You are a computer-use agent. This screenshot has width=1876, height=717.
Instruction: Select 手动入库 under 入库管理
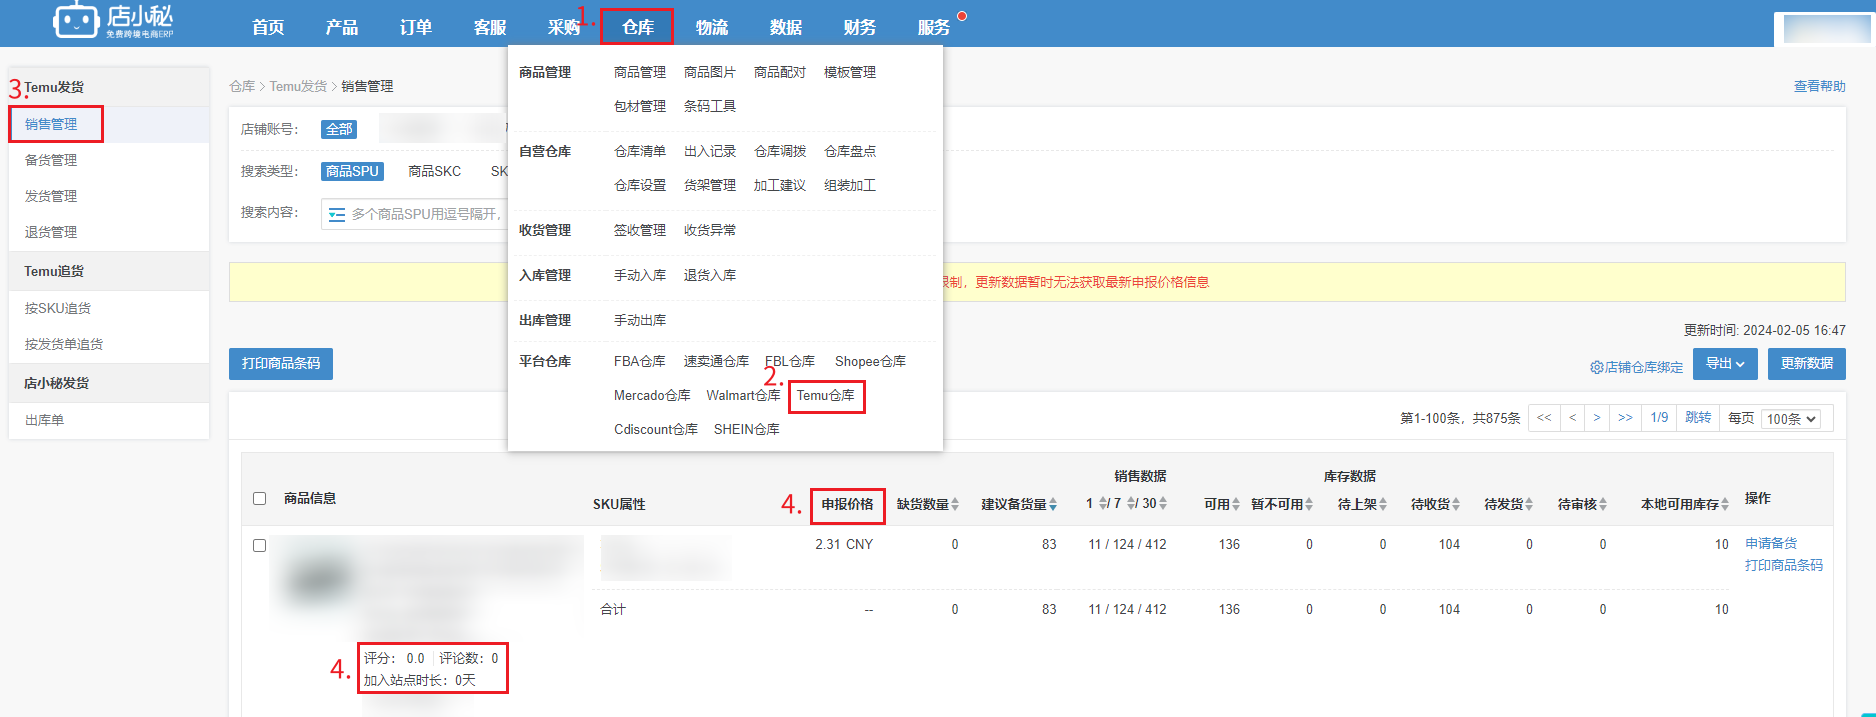(640, 276)
